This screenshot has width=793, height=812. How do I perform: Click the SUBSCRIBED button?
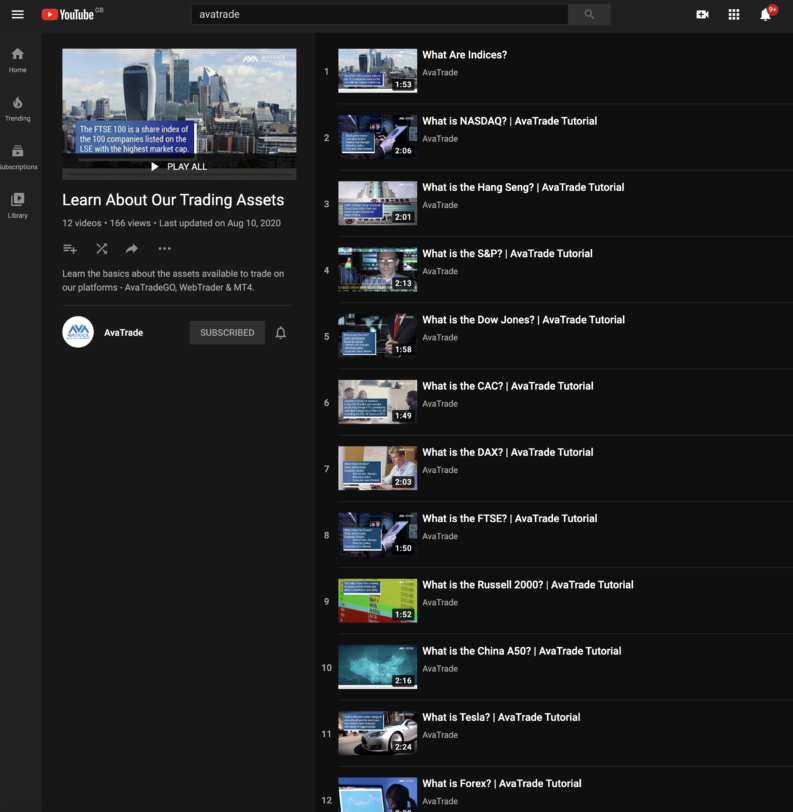click(227, 332)
